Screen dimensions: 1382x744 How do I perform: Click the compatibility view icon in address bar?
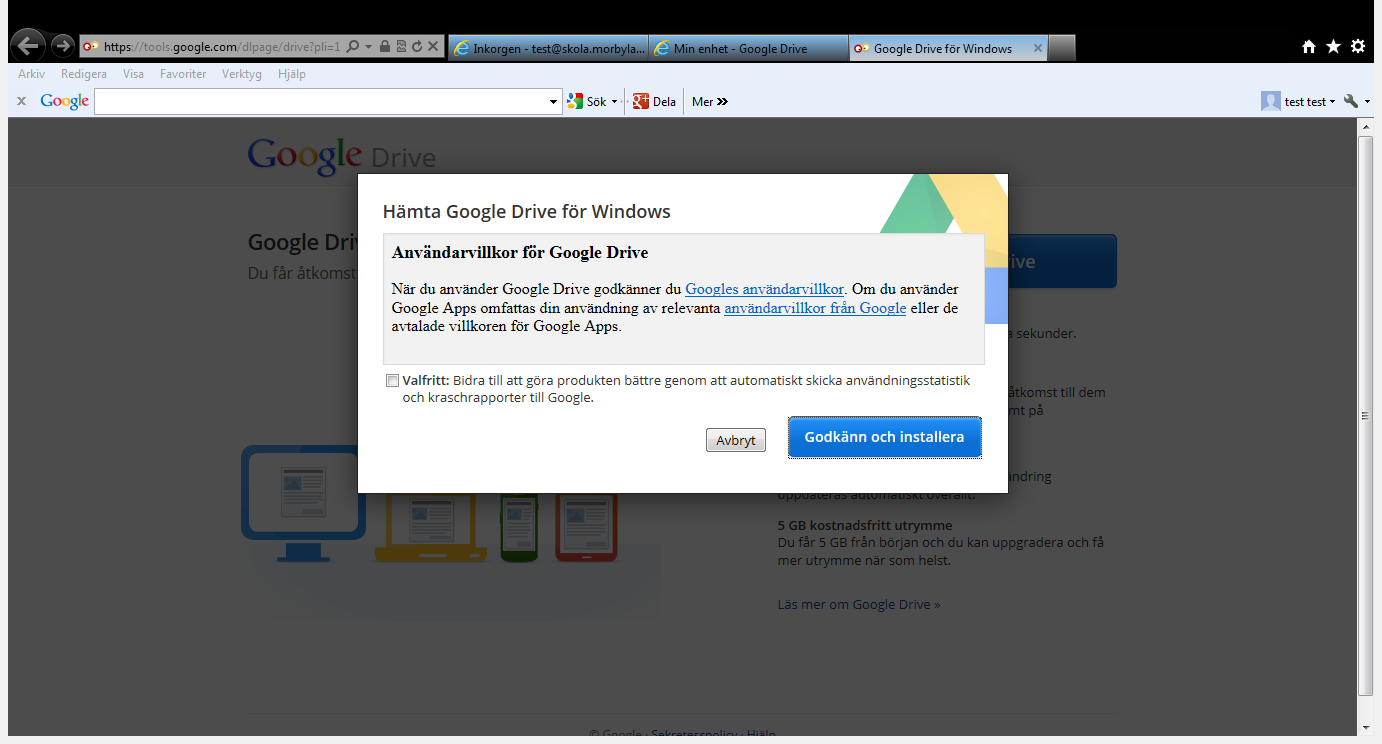tap(401, 46)
